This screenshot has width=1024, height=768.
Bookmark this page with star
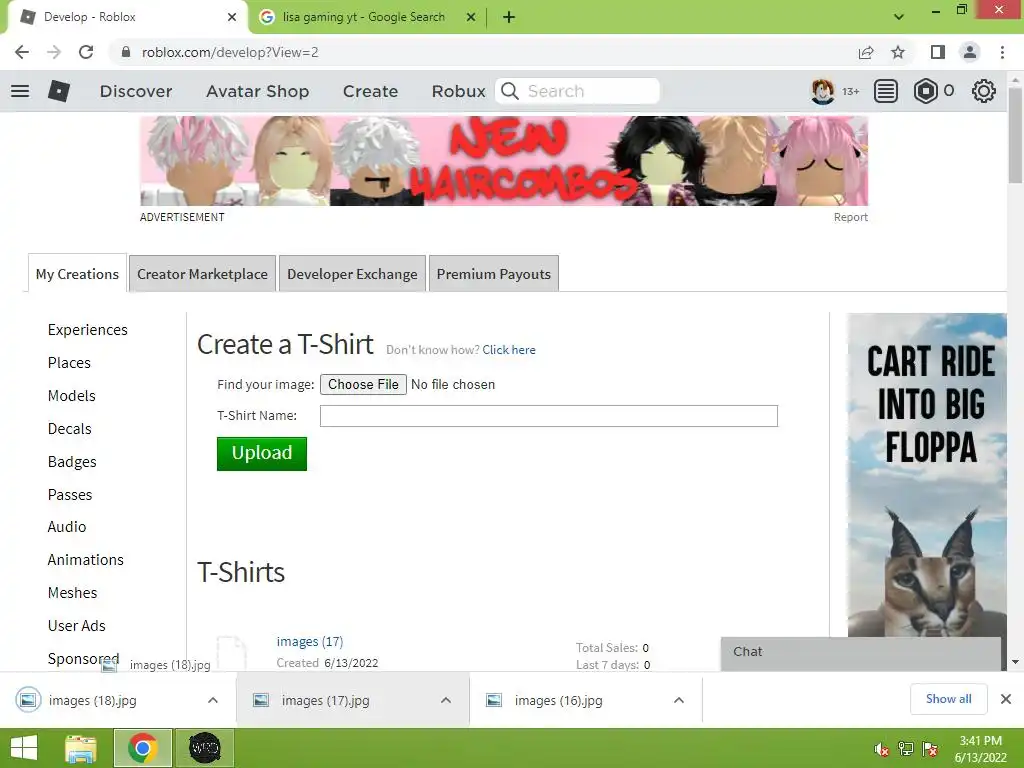coord(898,52)
